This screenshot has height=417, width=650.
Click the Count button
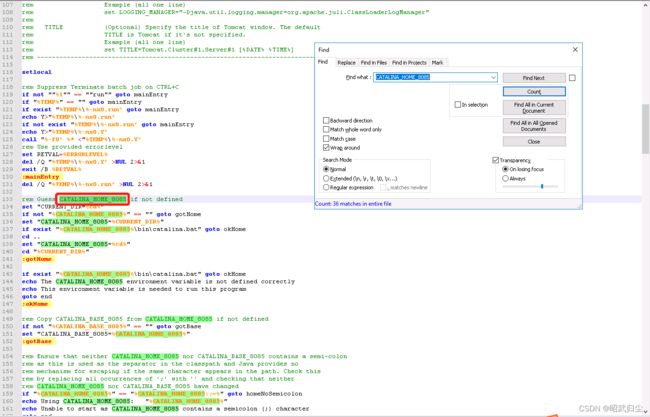click(x=534, y=92)
